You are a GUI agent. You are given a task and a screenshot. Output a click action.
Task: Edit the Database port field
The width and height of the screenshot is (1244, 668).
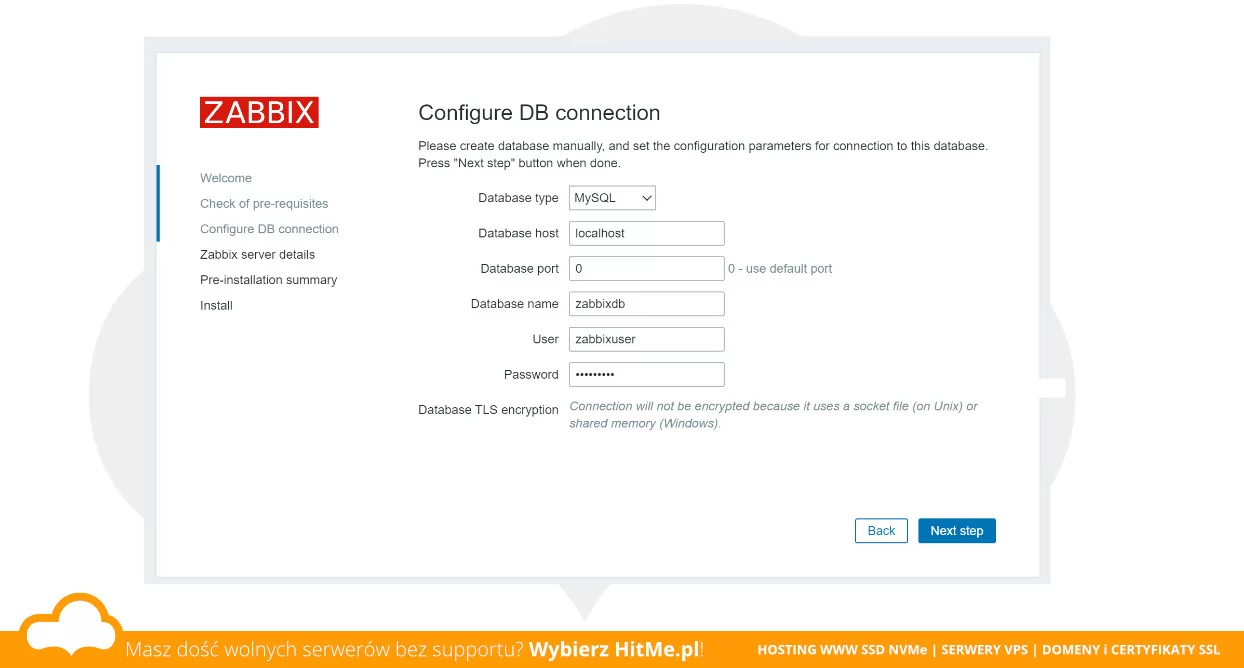click(646, 269)
